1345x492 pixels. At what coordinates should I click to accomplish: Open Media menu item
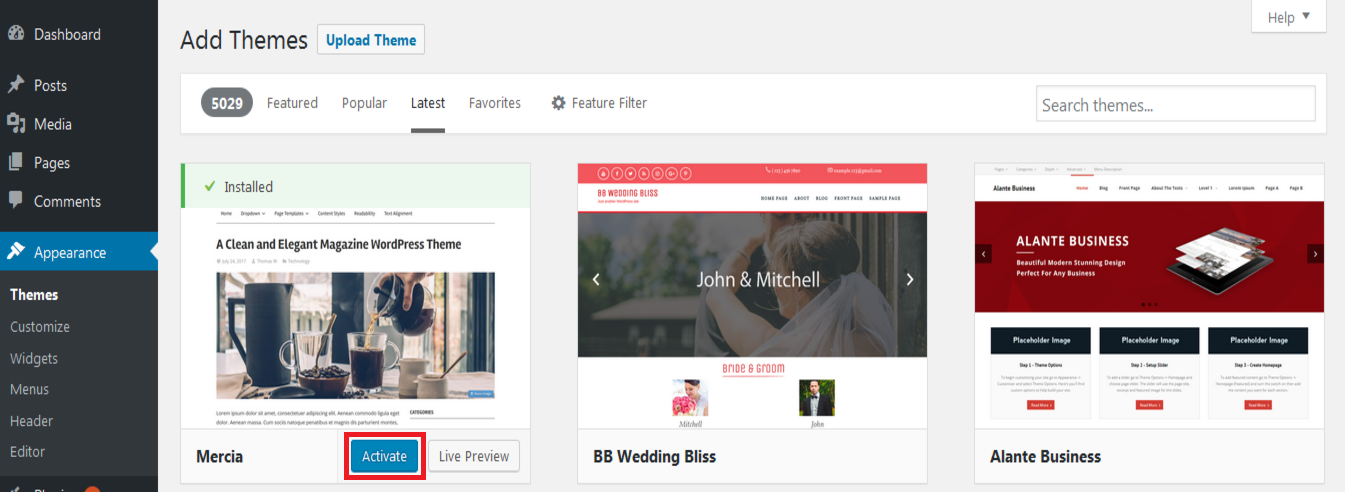click(x=79, y=124)
